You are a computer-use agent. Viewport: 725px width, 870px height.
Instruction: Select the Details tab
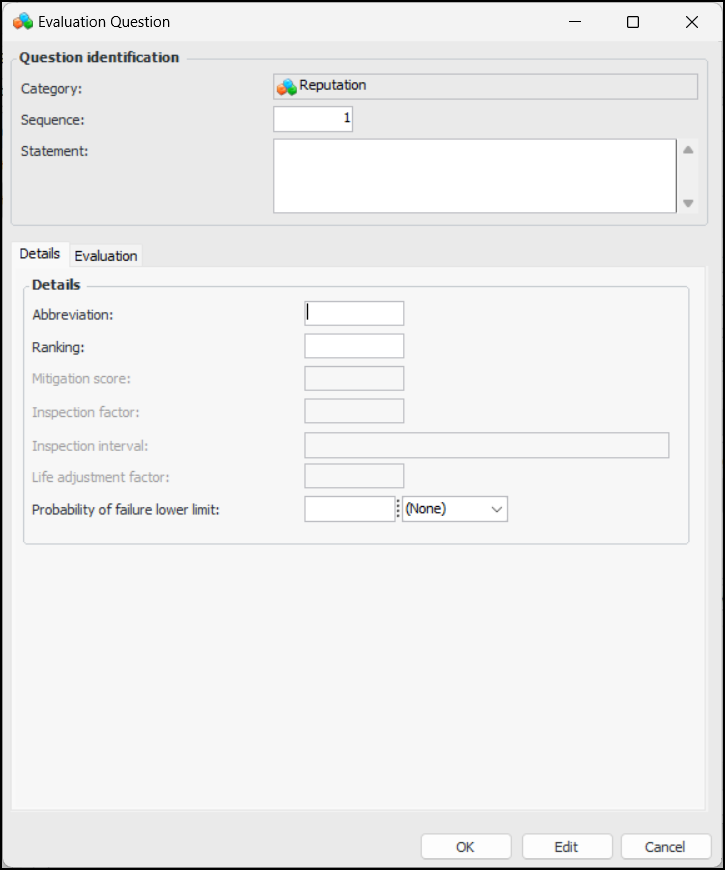point(39,254)
